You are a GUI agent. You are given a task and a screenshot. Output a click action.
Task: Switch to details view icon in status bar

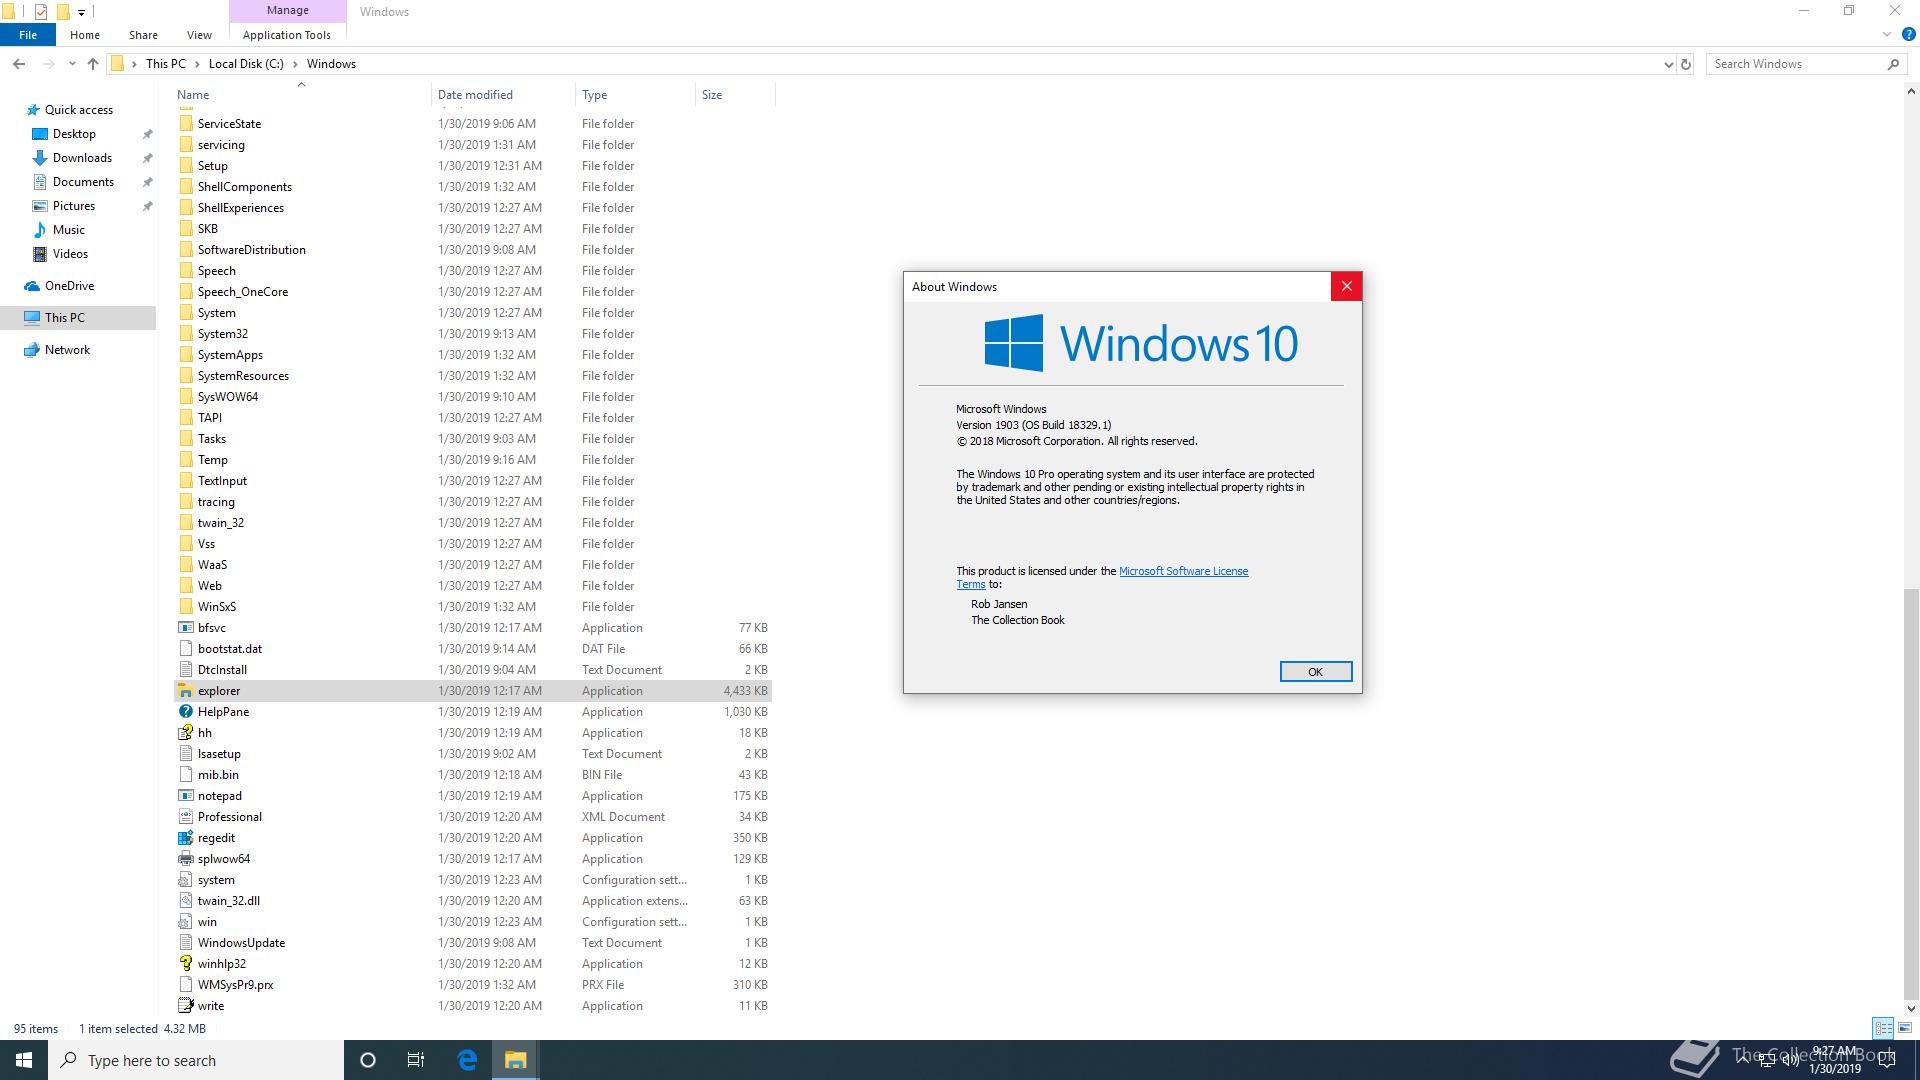[1883, 1028]
